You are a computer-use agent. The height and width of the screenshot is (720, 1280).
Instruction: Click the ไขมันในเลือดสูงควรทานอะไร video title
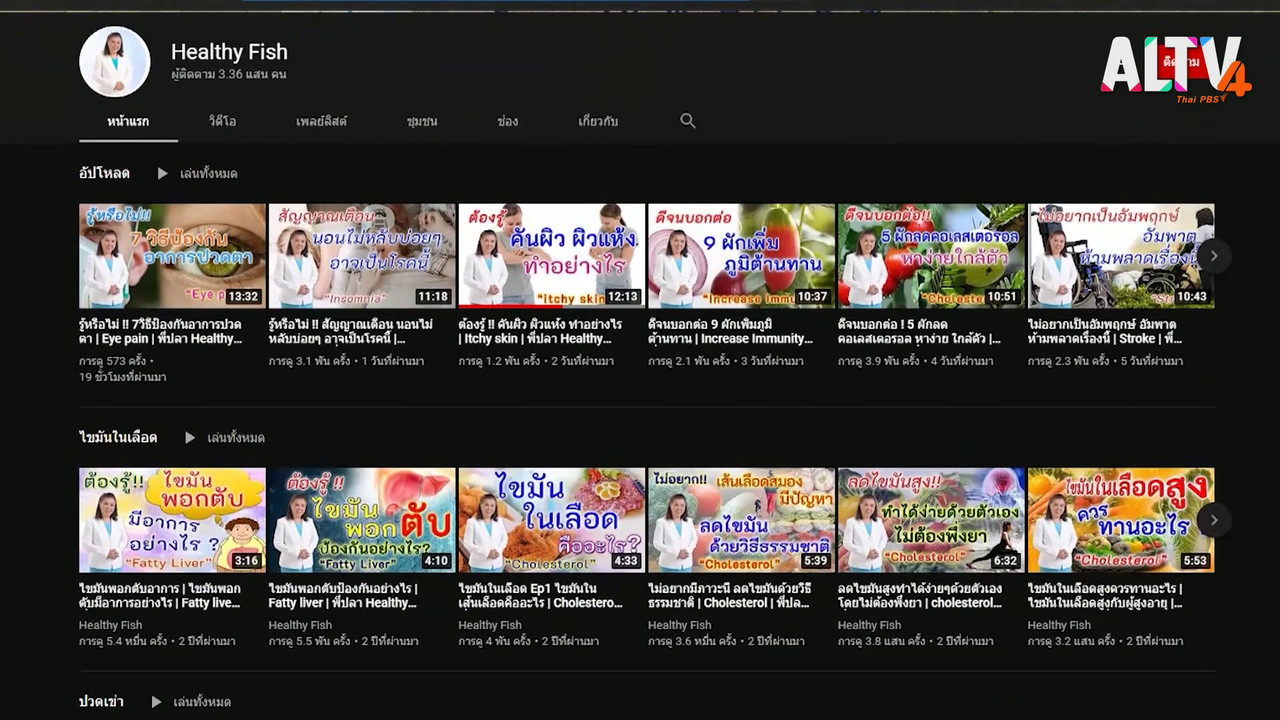pos(1106,596)
